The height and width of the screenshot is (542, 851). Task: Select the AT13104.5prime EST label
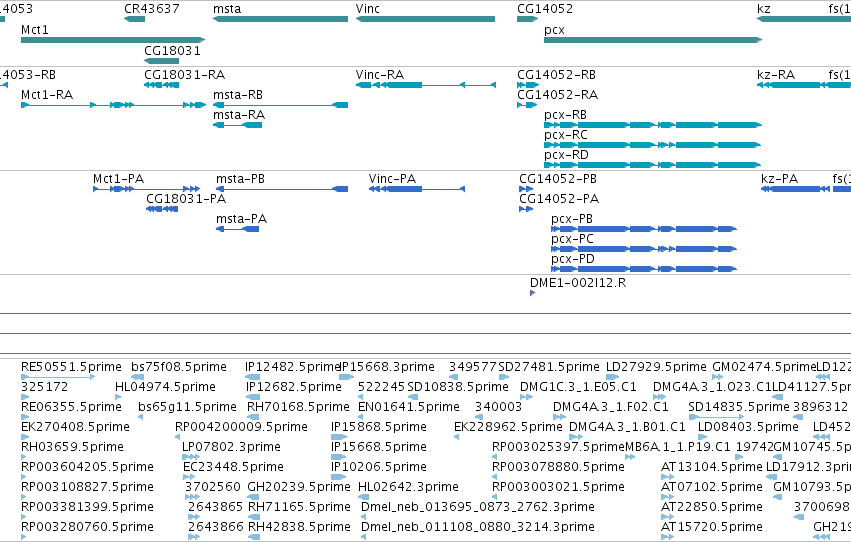coord(712,467)
